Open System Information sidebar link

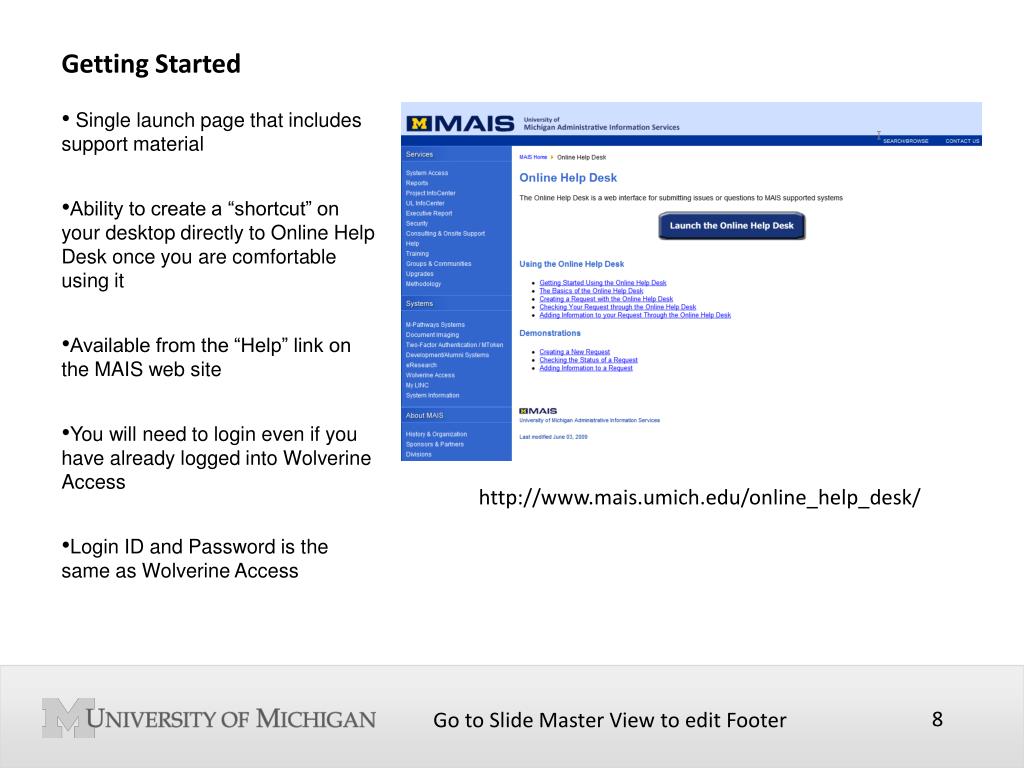pos(432,395)
